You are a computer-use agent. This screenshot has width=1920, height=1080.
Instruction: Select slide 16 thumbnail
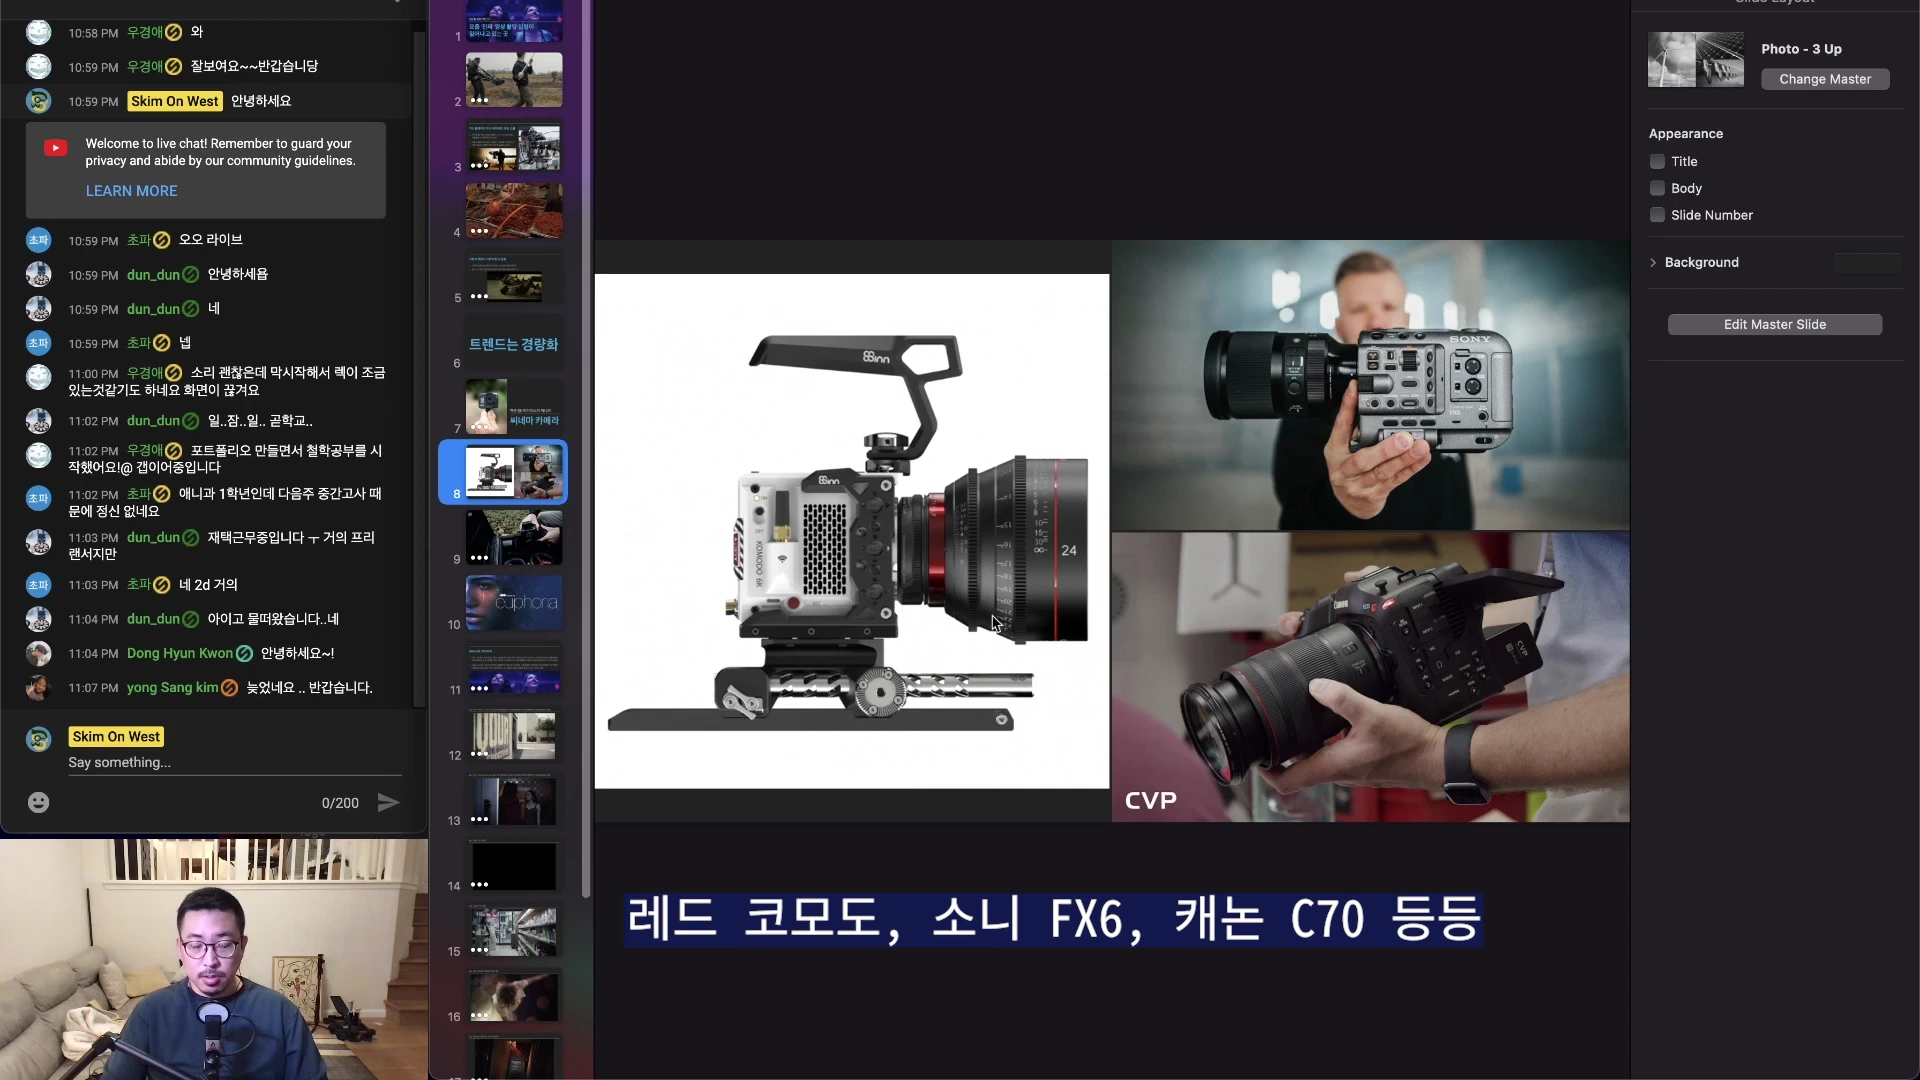514,996
